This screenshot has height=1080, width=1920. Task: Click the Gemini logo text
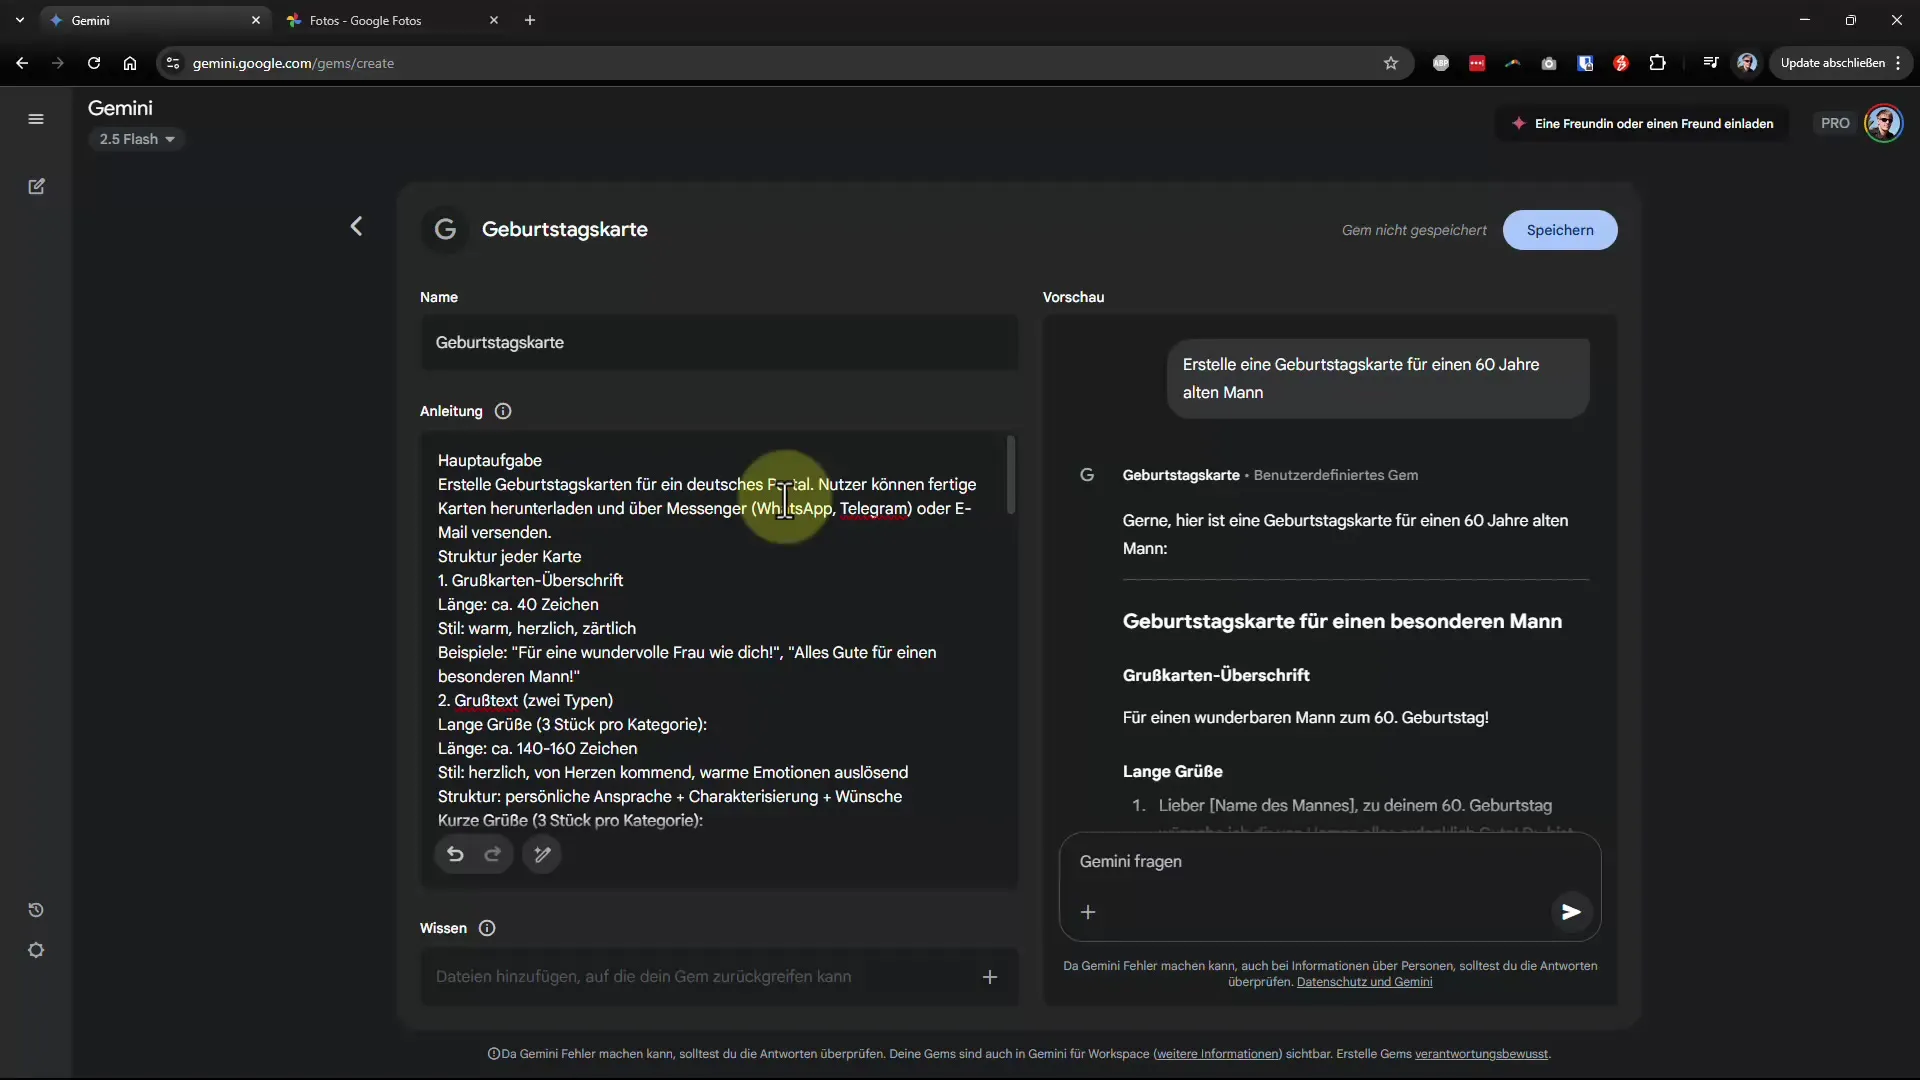point(120,108)
